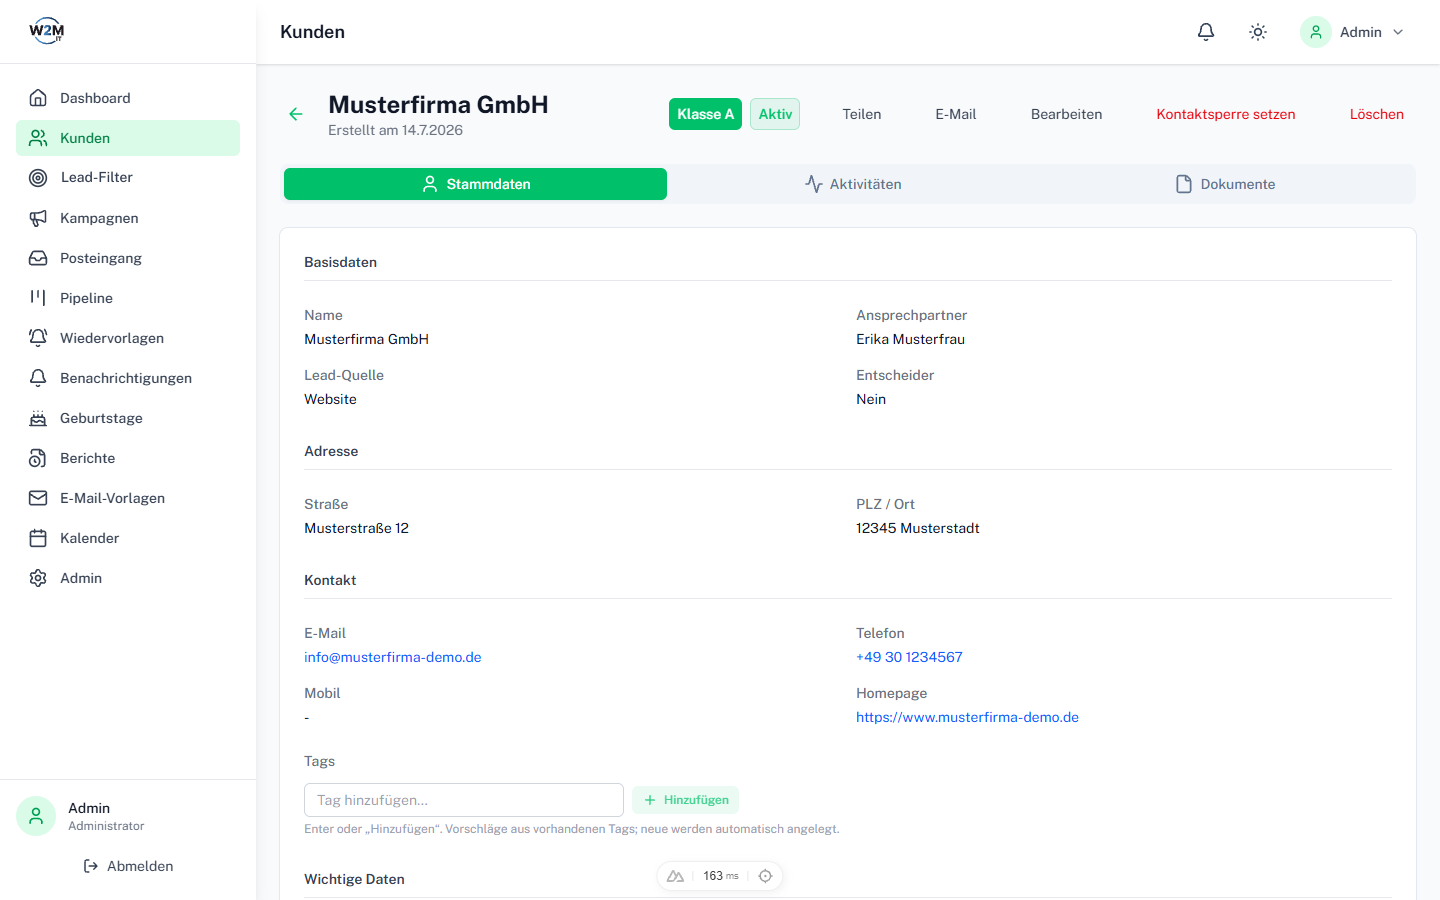The width and height of the screenshot is (1440, 900).
Task: Click the Admin gear icon in sidebar
Action: pyautogui.click(x=38, y=578)
